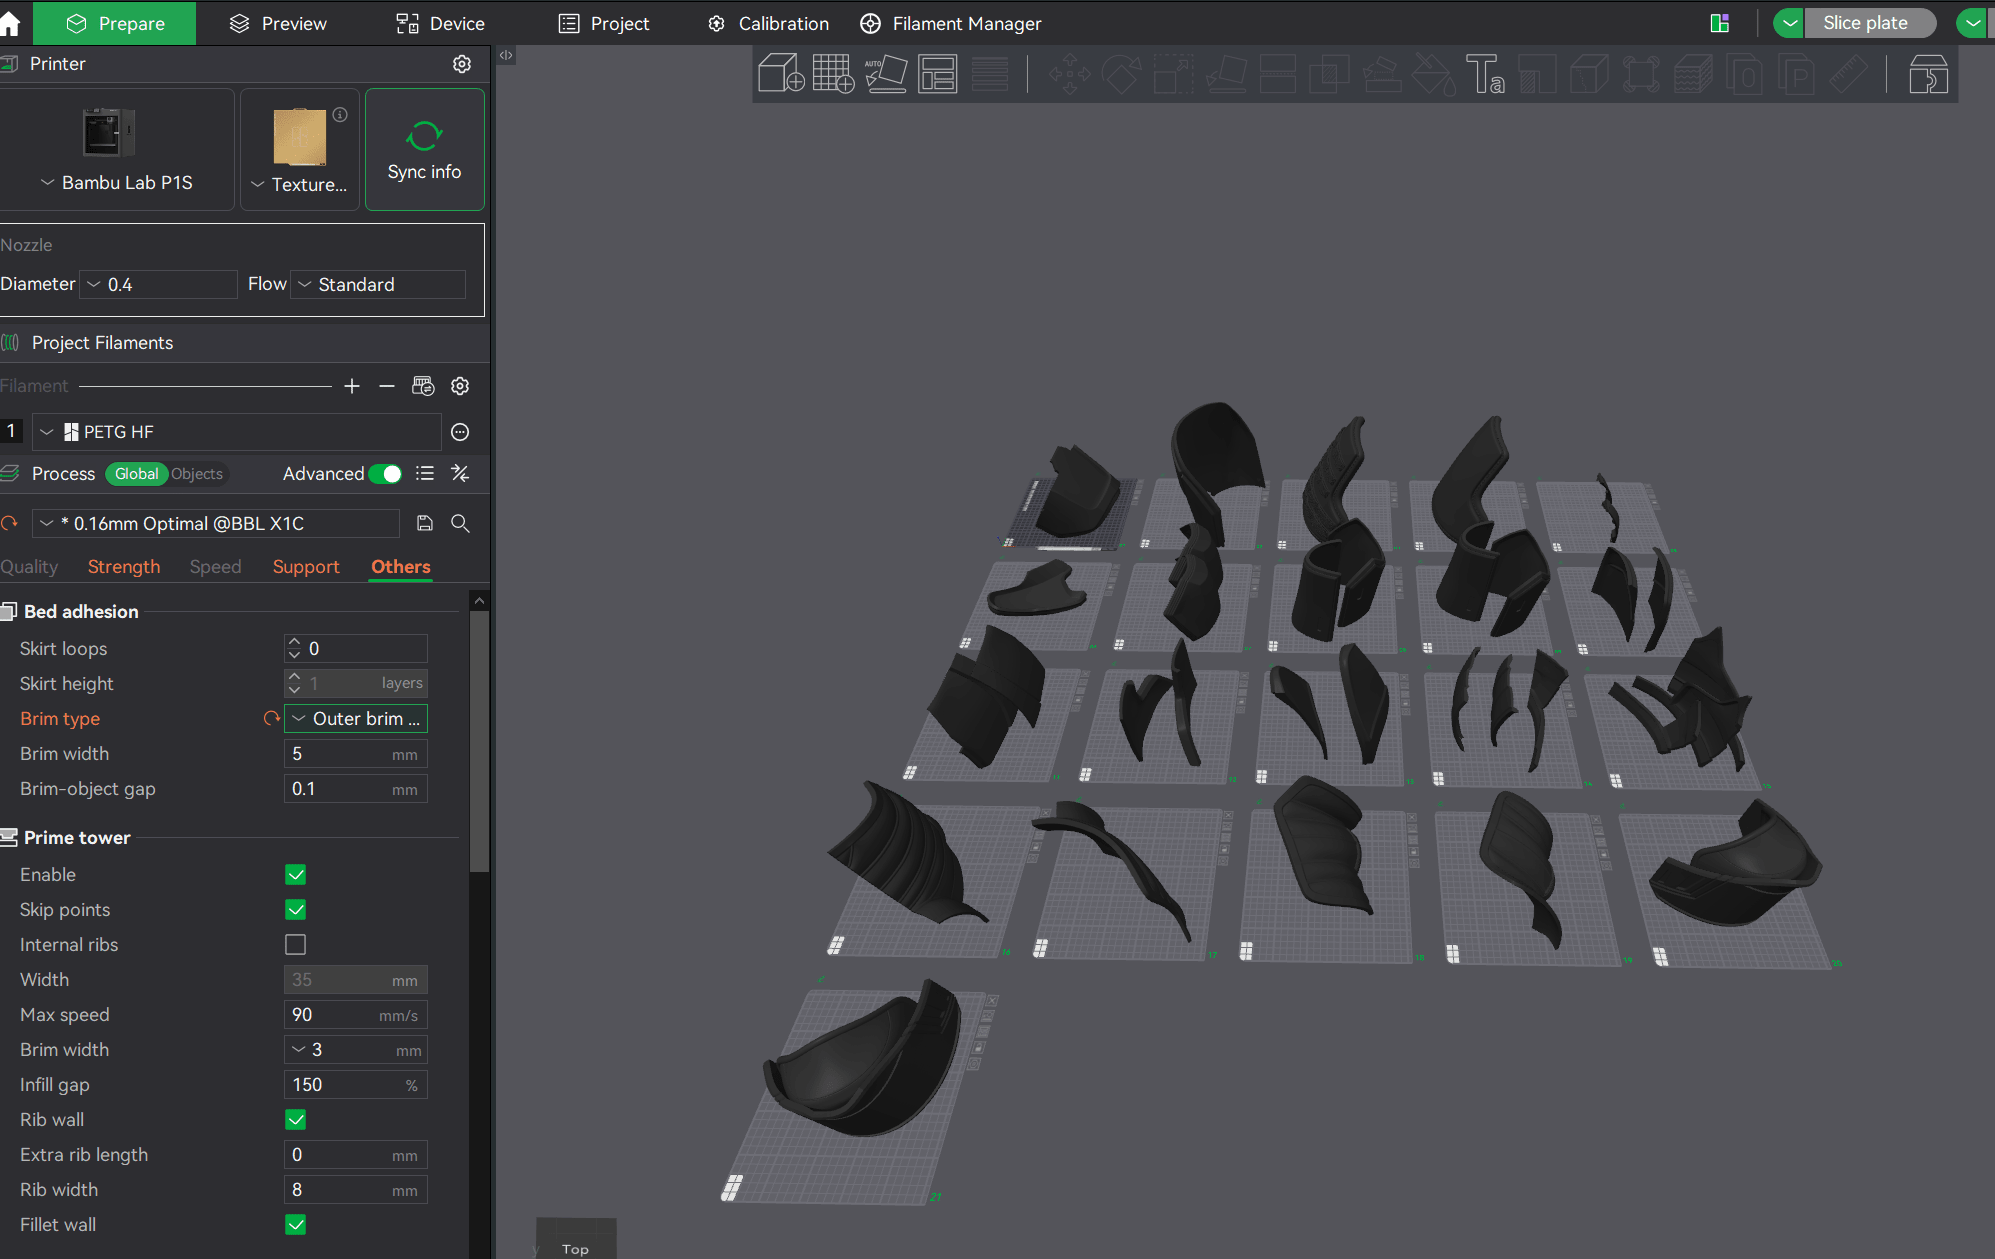Reset Brim type to default arrow
This screenshot has width=1995, height=1259.
(x=271, y=718)
